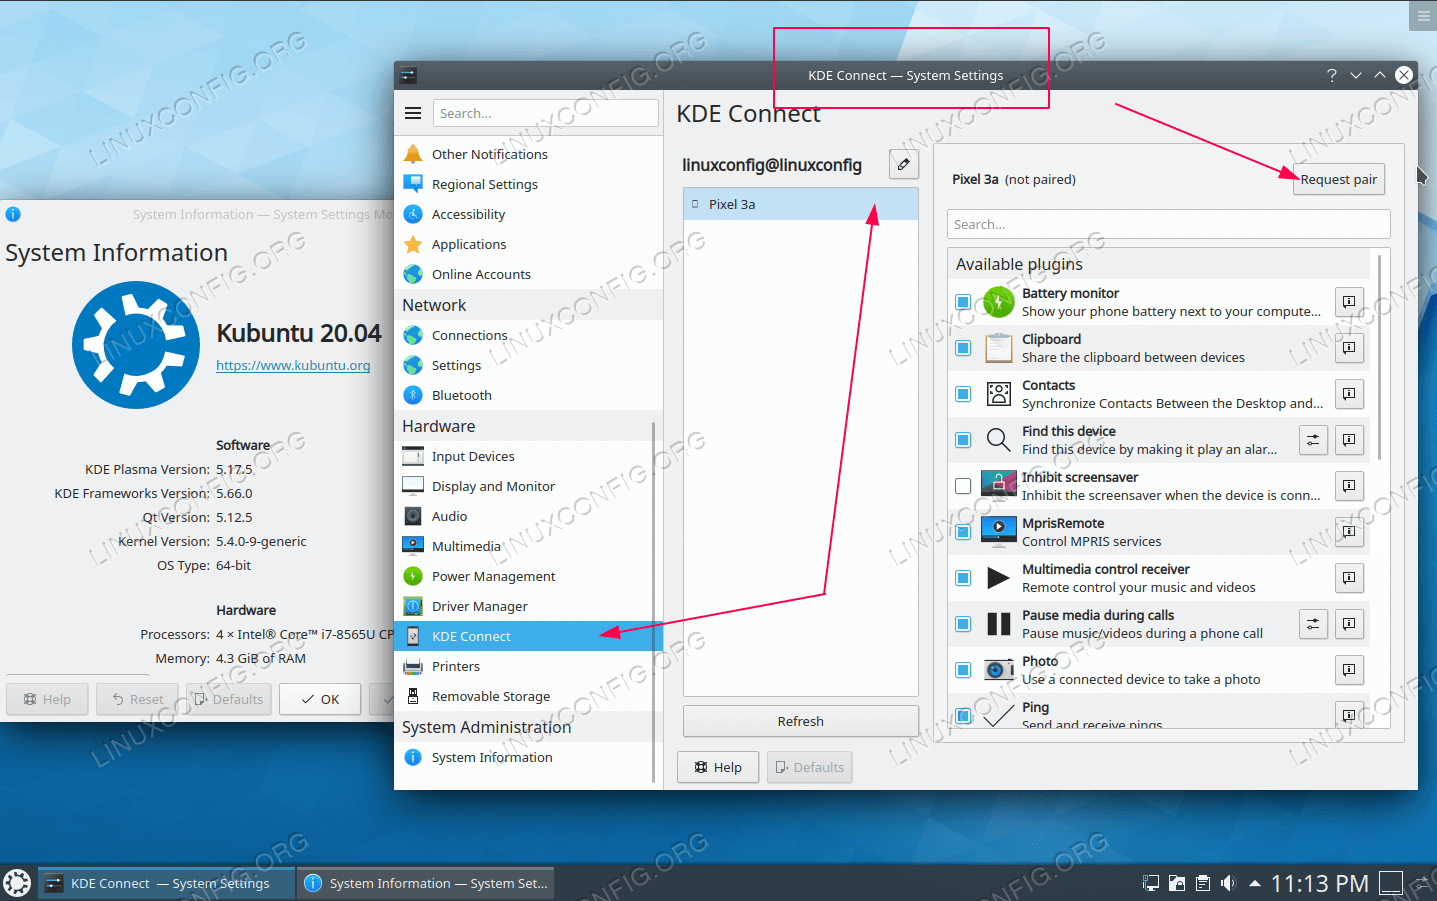Click the edit device name pencil icon
Image resolution: width=1437 pixels, height=901 pixels.
(x=904, y=164)
